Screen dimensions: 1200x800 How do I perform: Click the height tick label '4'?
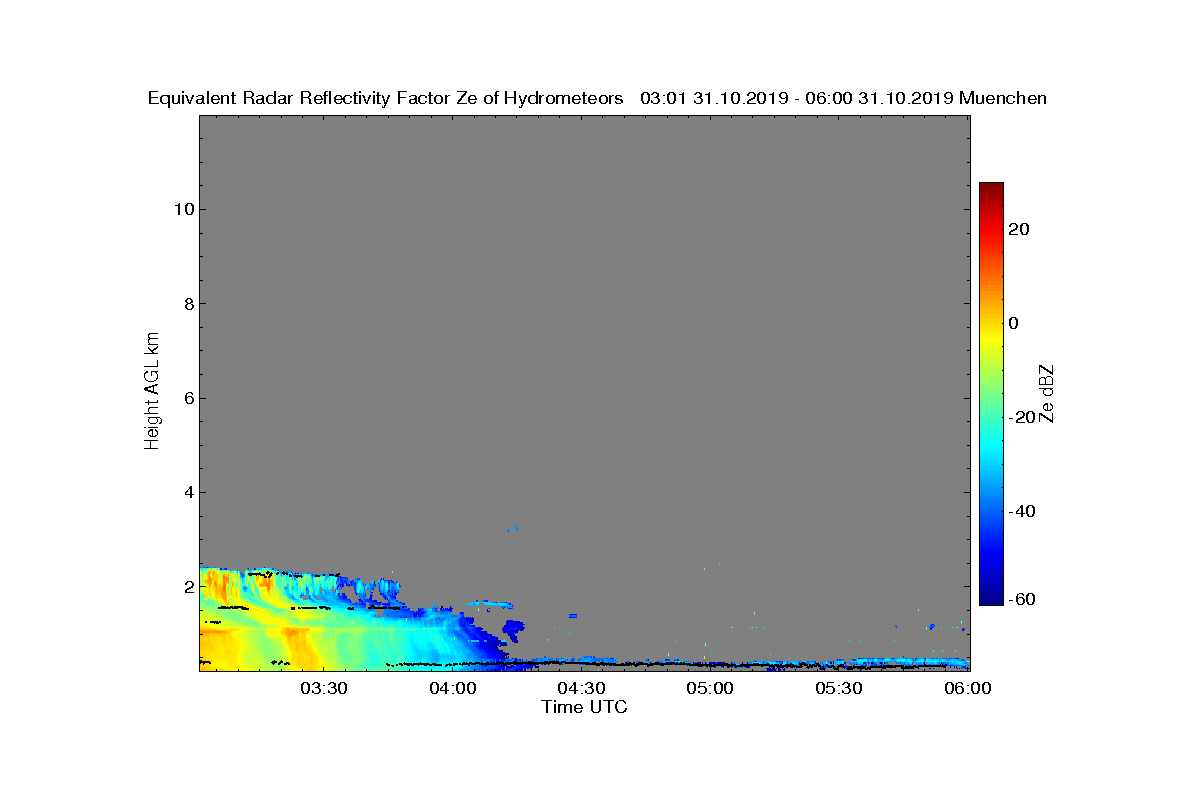(x=187, y=492)
